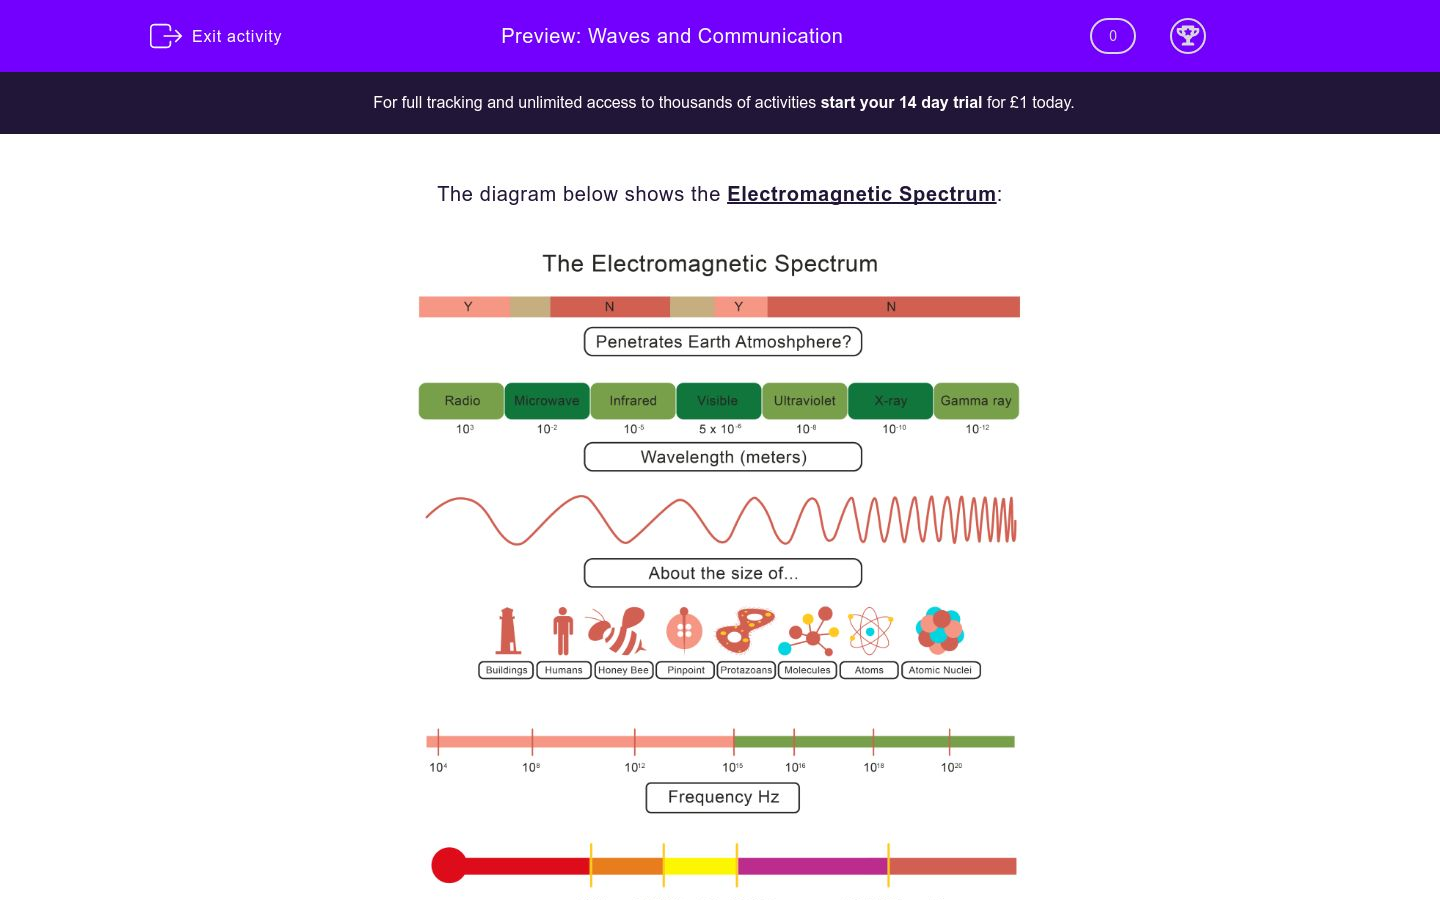Select the Buildings size icon
The image size is (1440, 900).
click(x=506, y=631)
